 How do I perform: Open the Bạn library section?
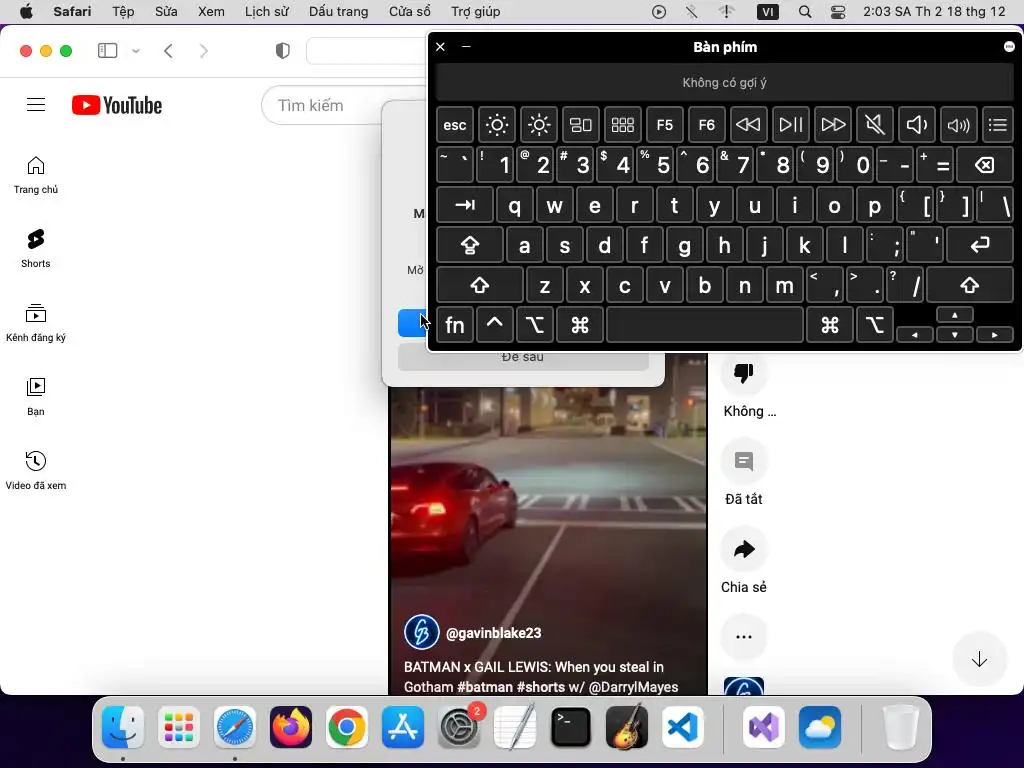pyautogui.click(x=36, y=396)
